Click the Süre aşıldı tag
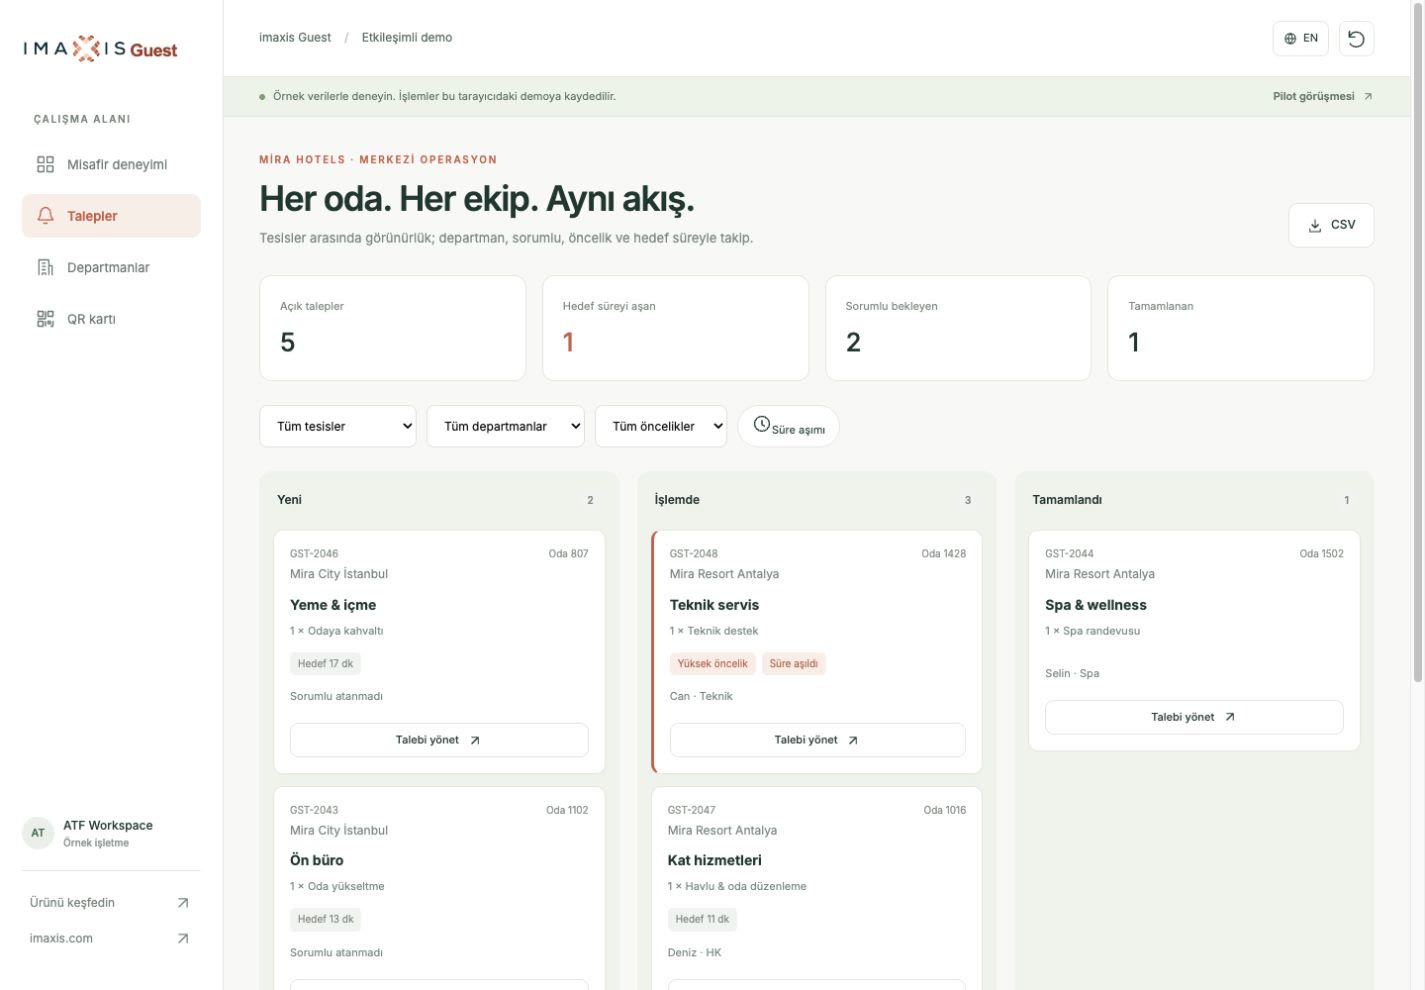 point(794,664)
